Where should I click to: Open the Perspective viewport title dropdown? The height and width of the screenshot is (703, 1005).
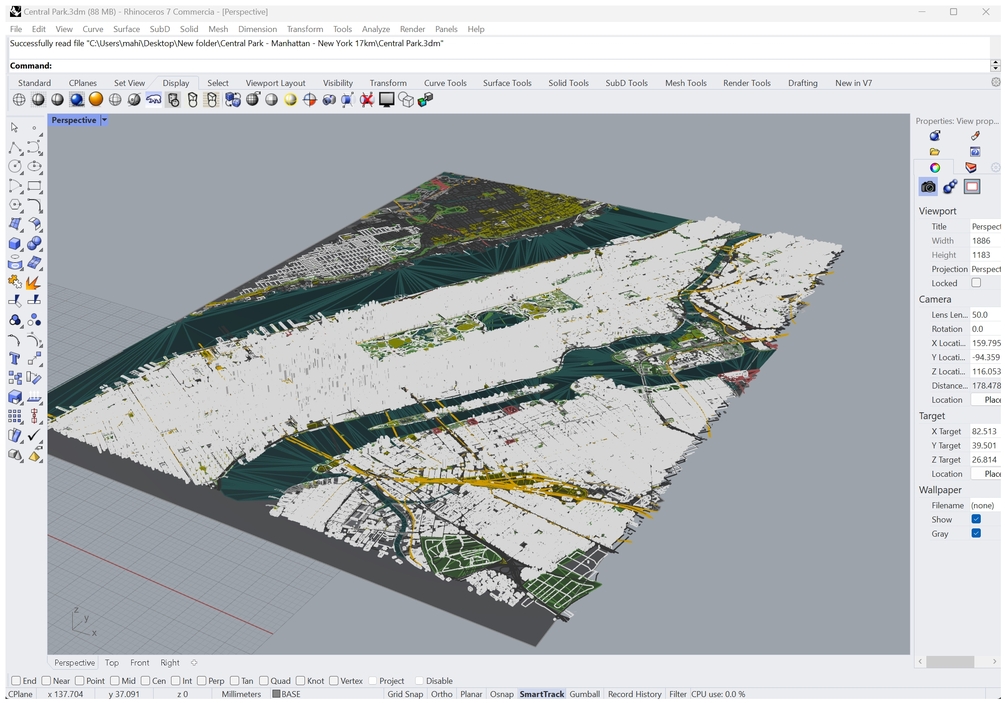[104, 120]
